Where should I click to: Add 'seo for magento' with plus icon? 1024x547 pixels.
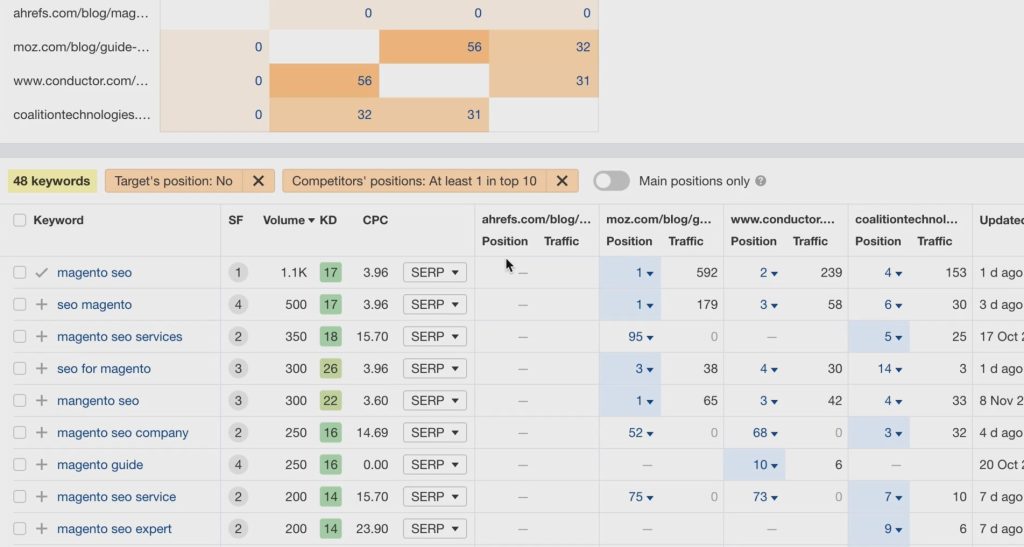(x=41, y=368)
